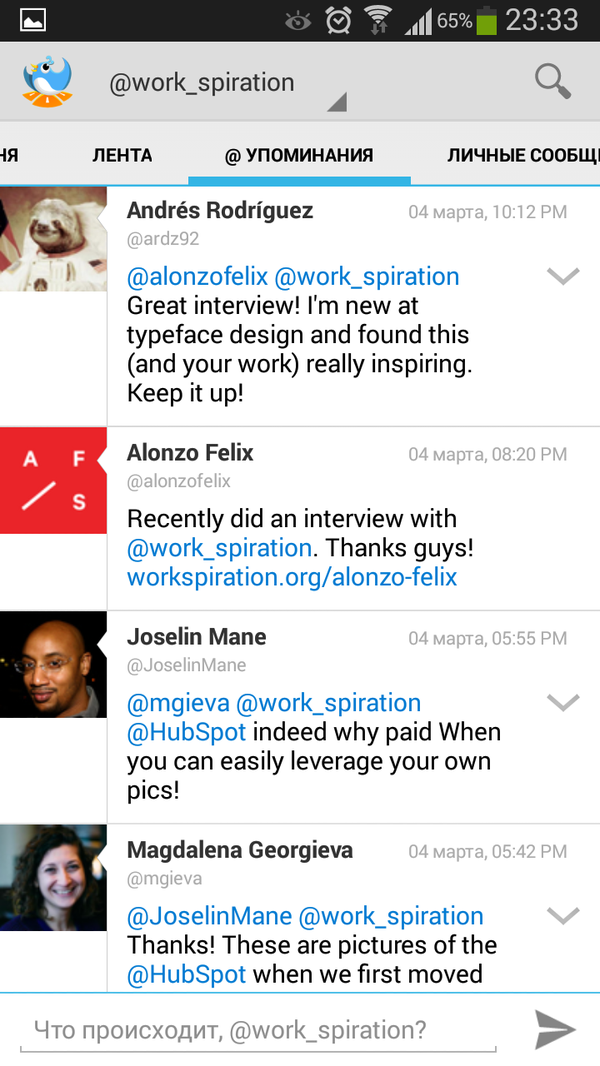Go to the ЛИЧНЫЕ СООБЩЕНИЯ tab
Viewport: 600px width, 1066px height.
click(x=522, y=155)
